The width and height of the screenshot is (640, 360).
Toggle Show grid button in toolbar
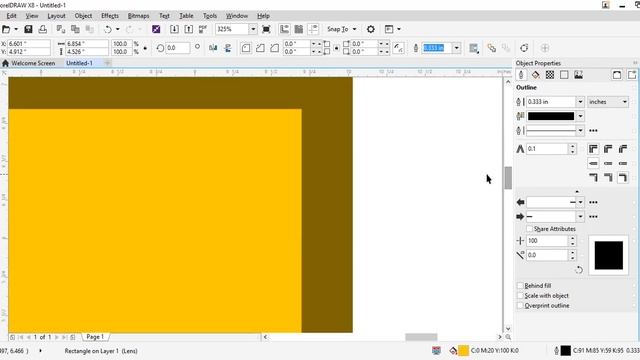click(x=299, y=29)
